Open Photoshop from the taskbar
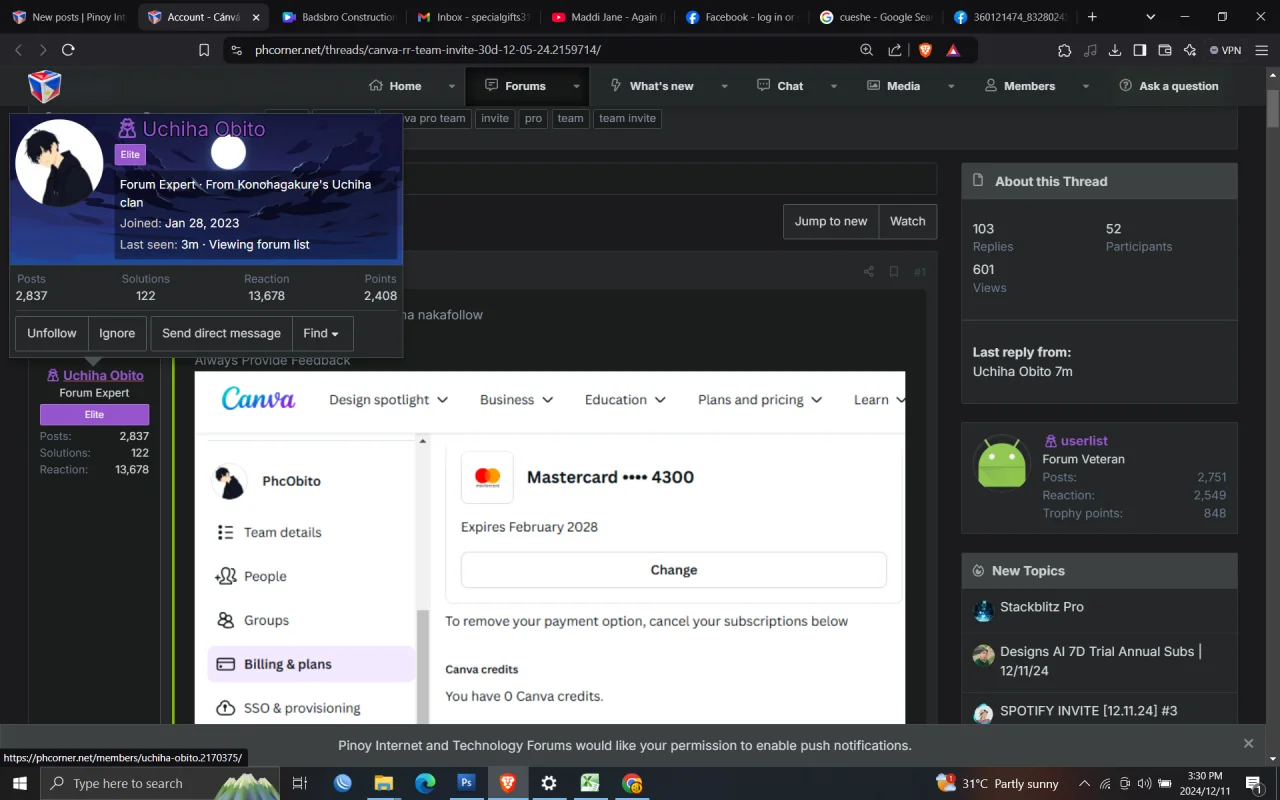This screenshot has height=800, width=1280. click(x=466, y=783)
